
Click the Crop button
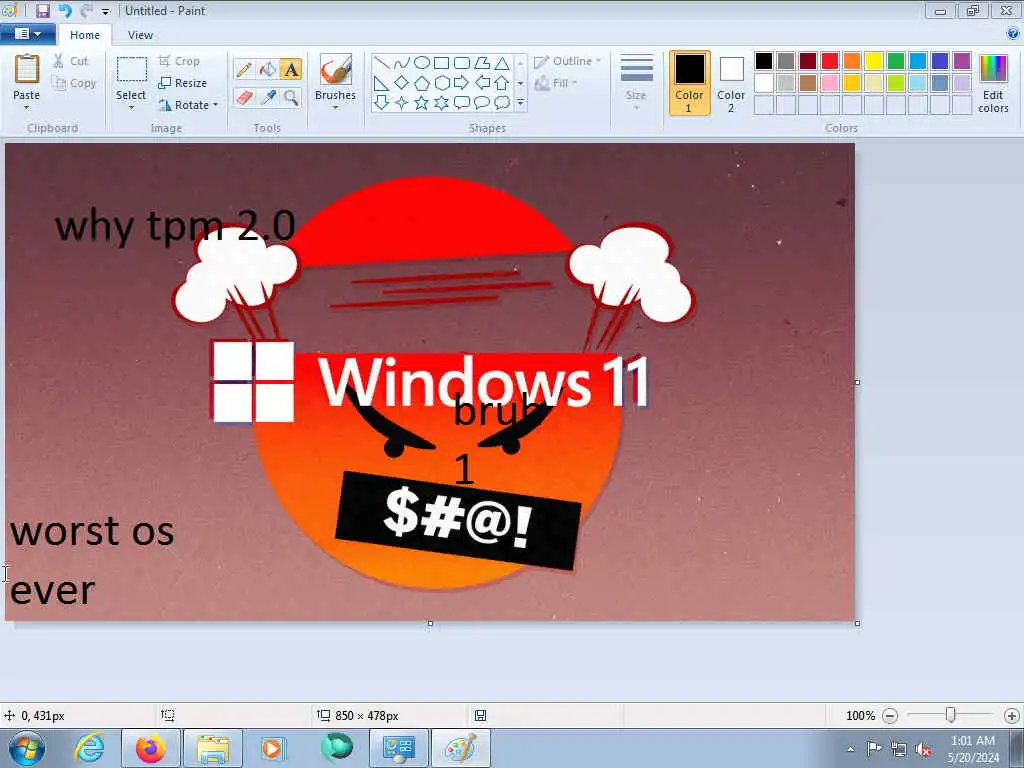coord(180,61)
